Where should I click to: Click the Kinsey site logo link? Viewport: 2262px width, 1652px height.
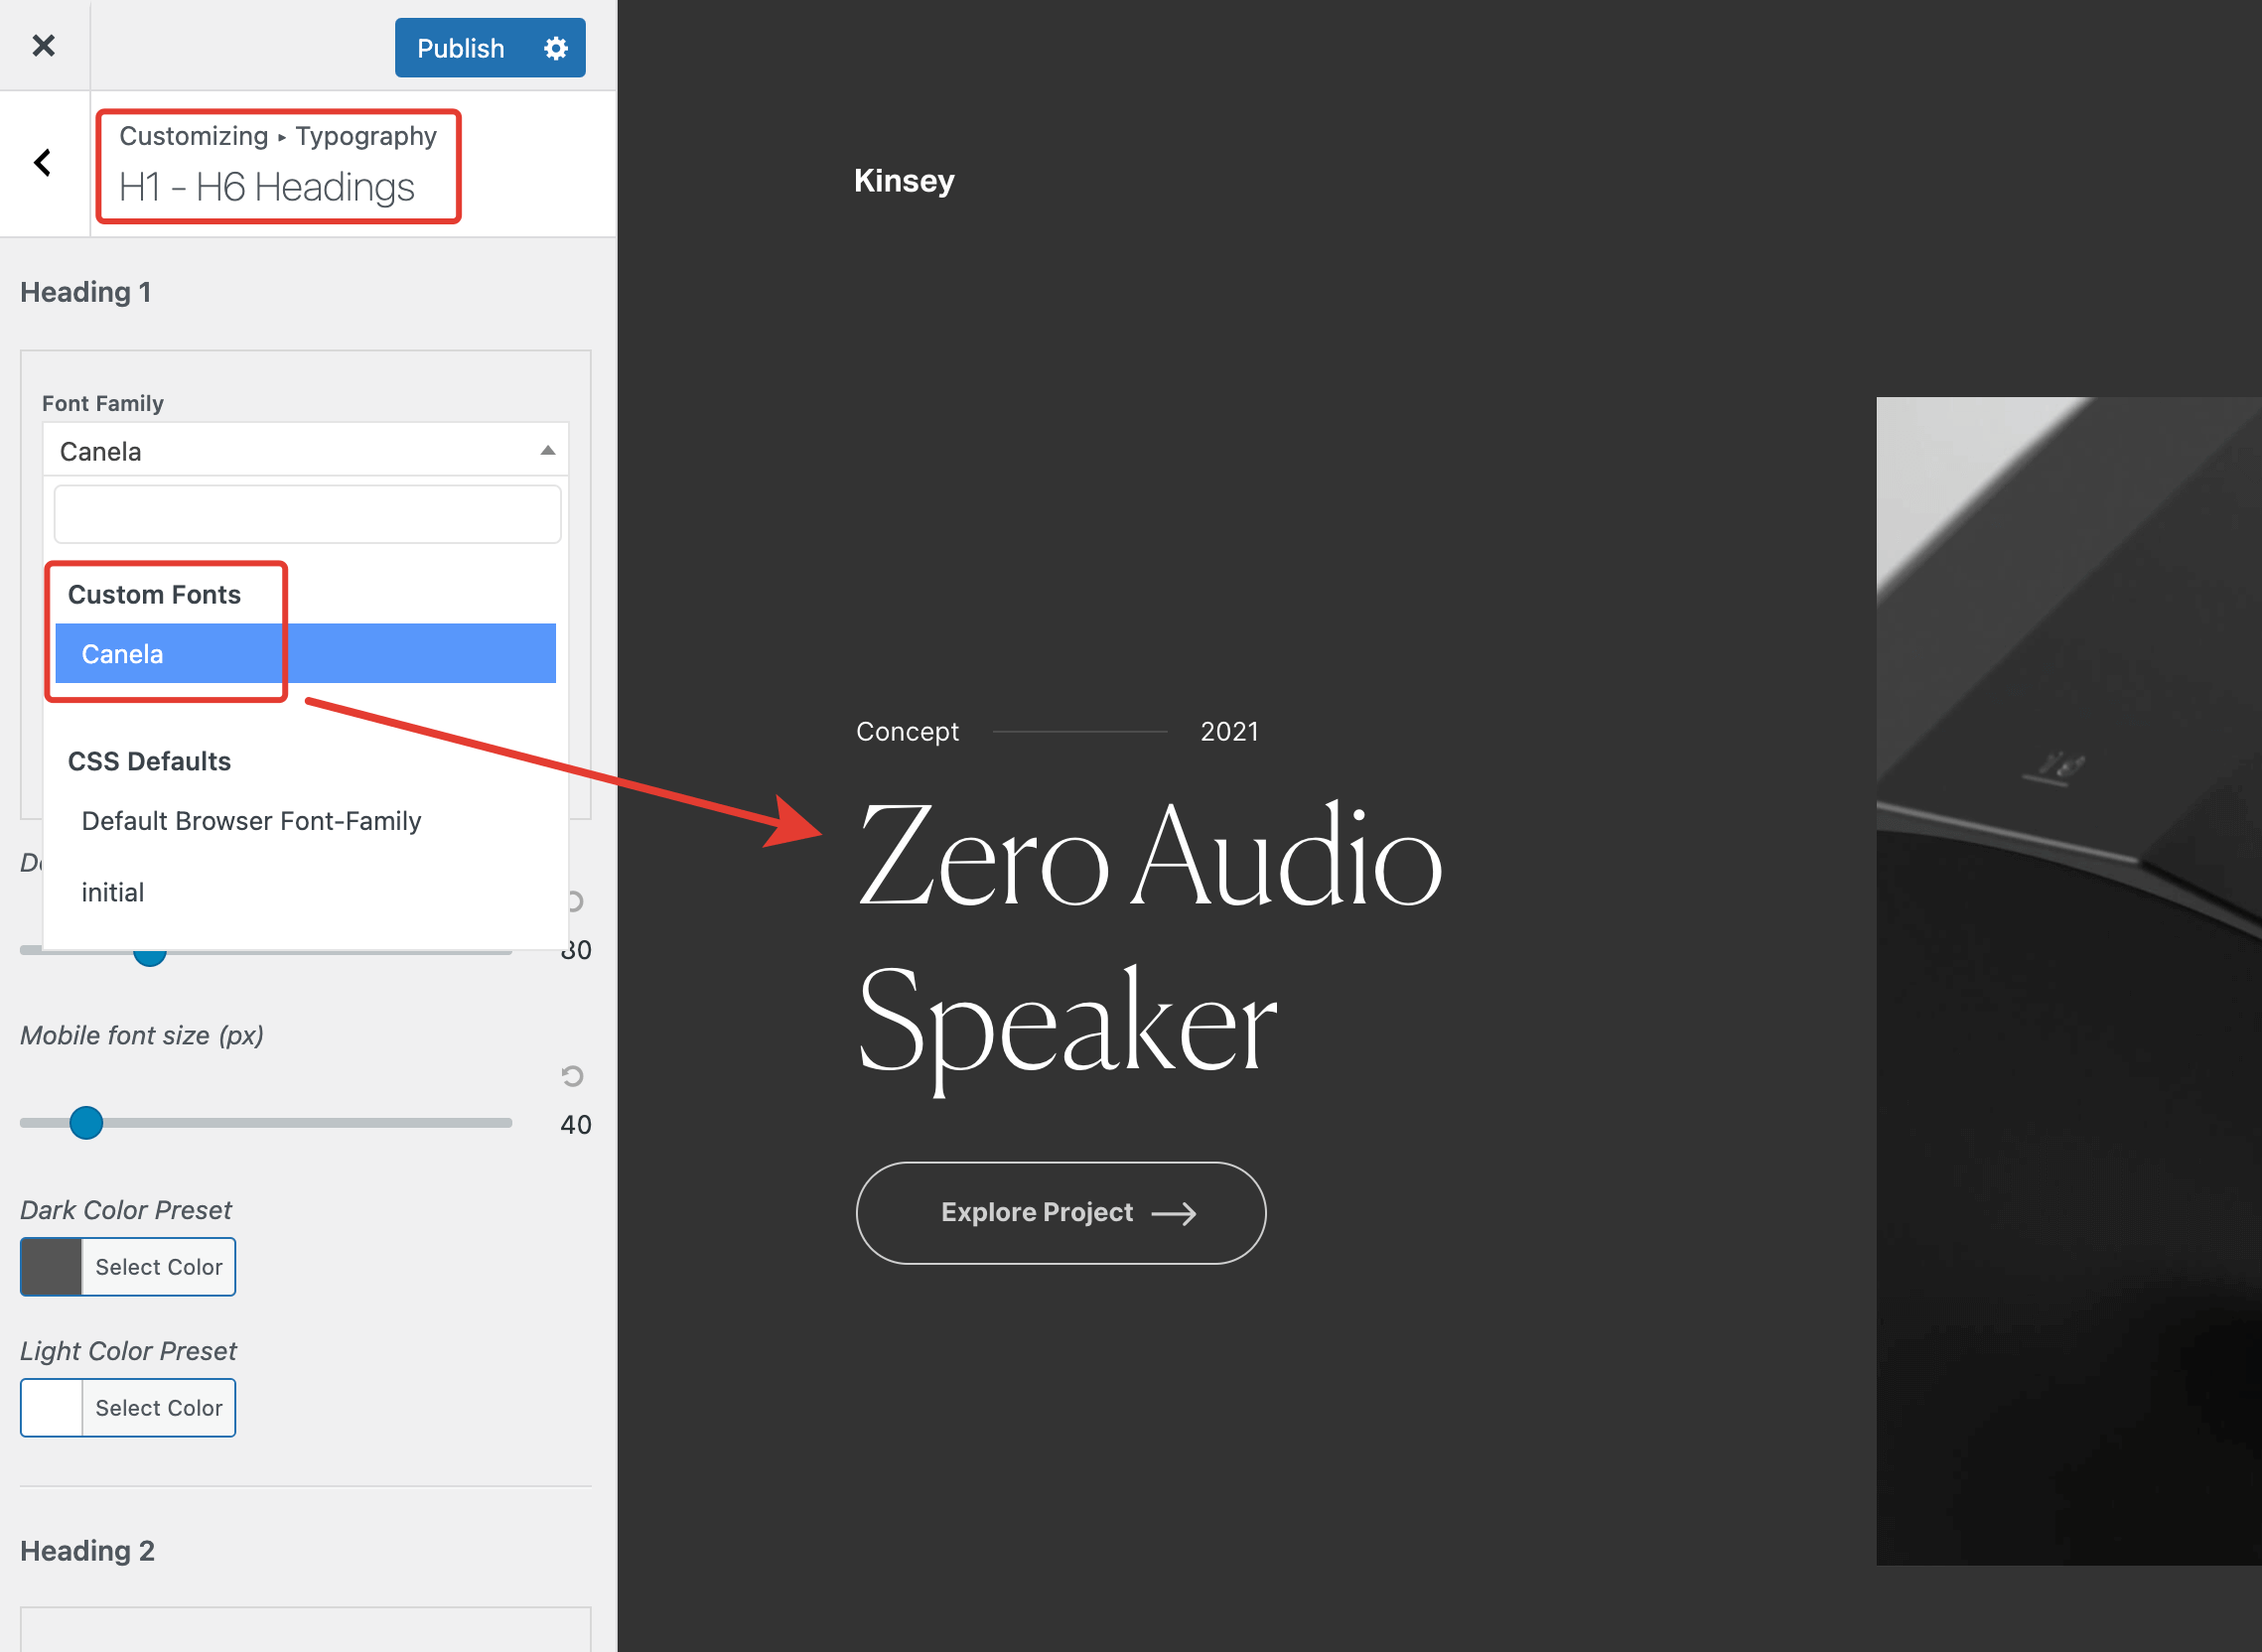[x=903, y=181]
